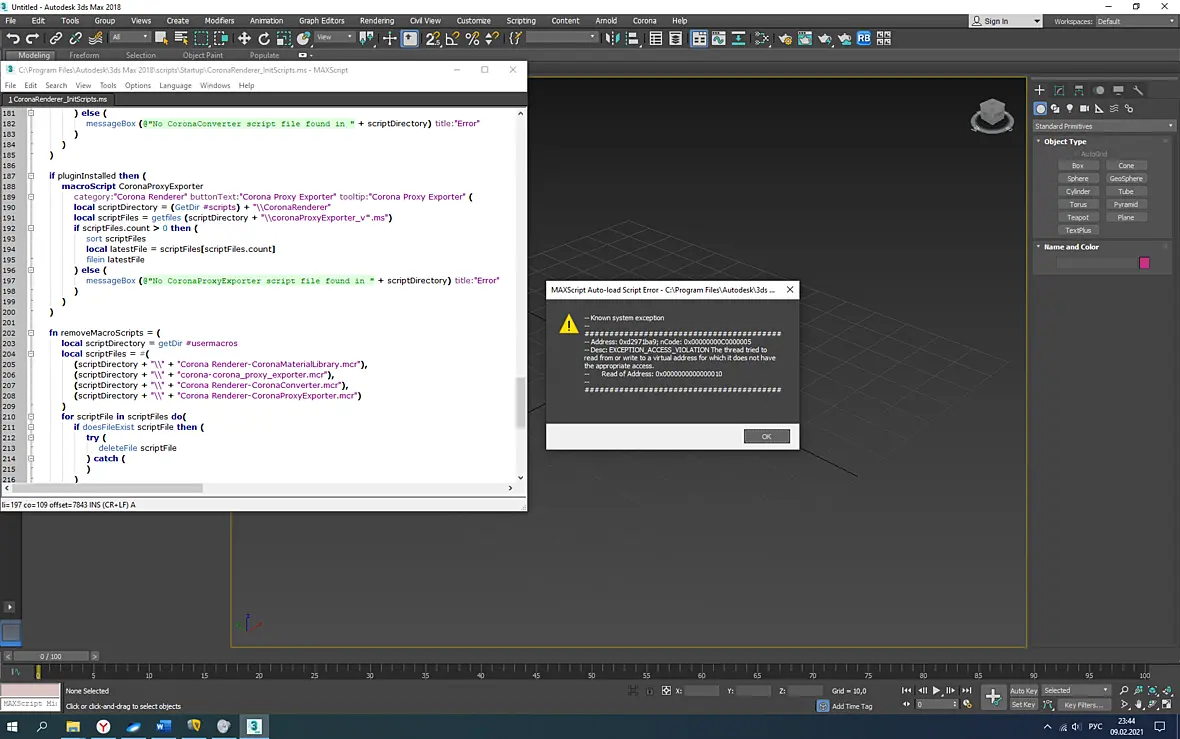Image resolution: width=1180 pixels, height=739 pixels.
Task: Go to the start frame
Action: point(906,690)
